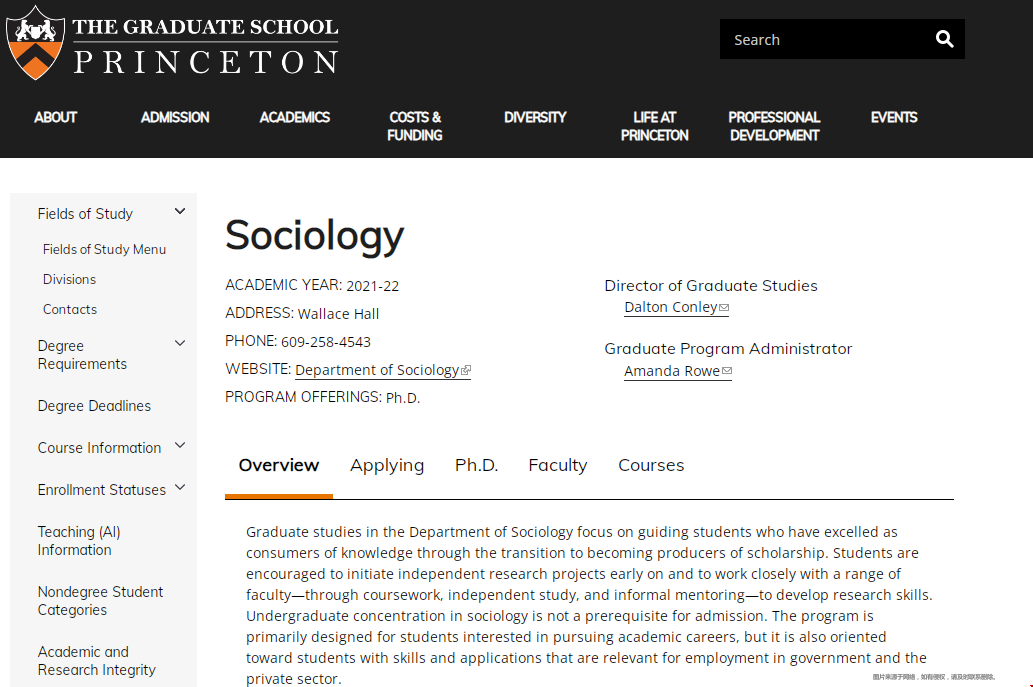
Task: Open the Diversity menu
Action: coord(535,117)
